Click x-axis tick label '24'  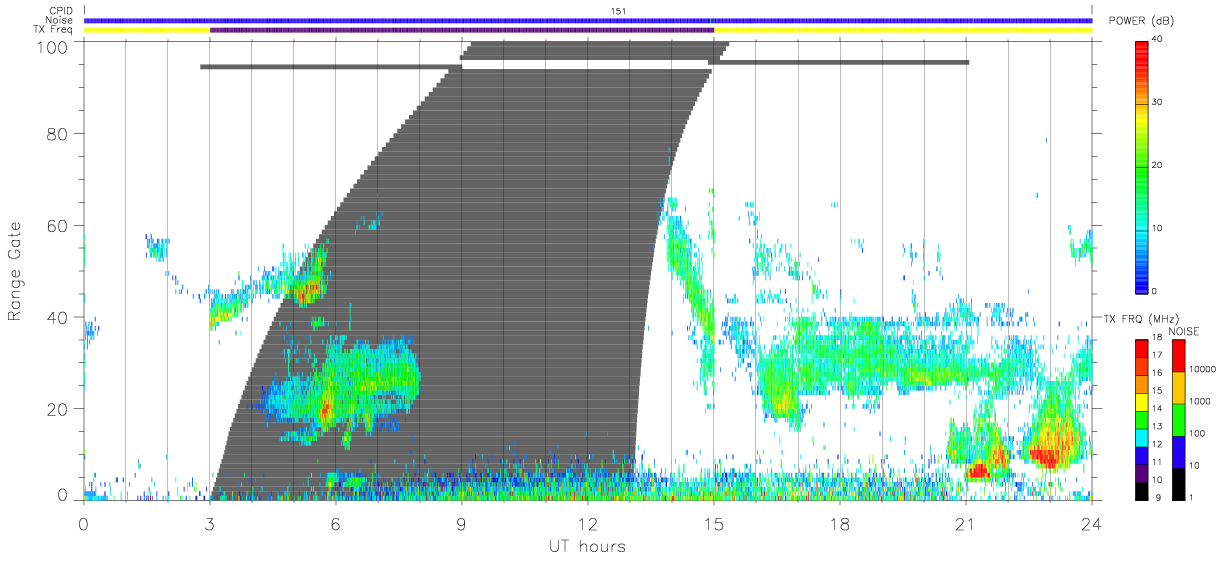click(1091, 522)
